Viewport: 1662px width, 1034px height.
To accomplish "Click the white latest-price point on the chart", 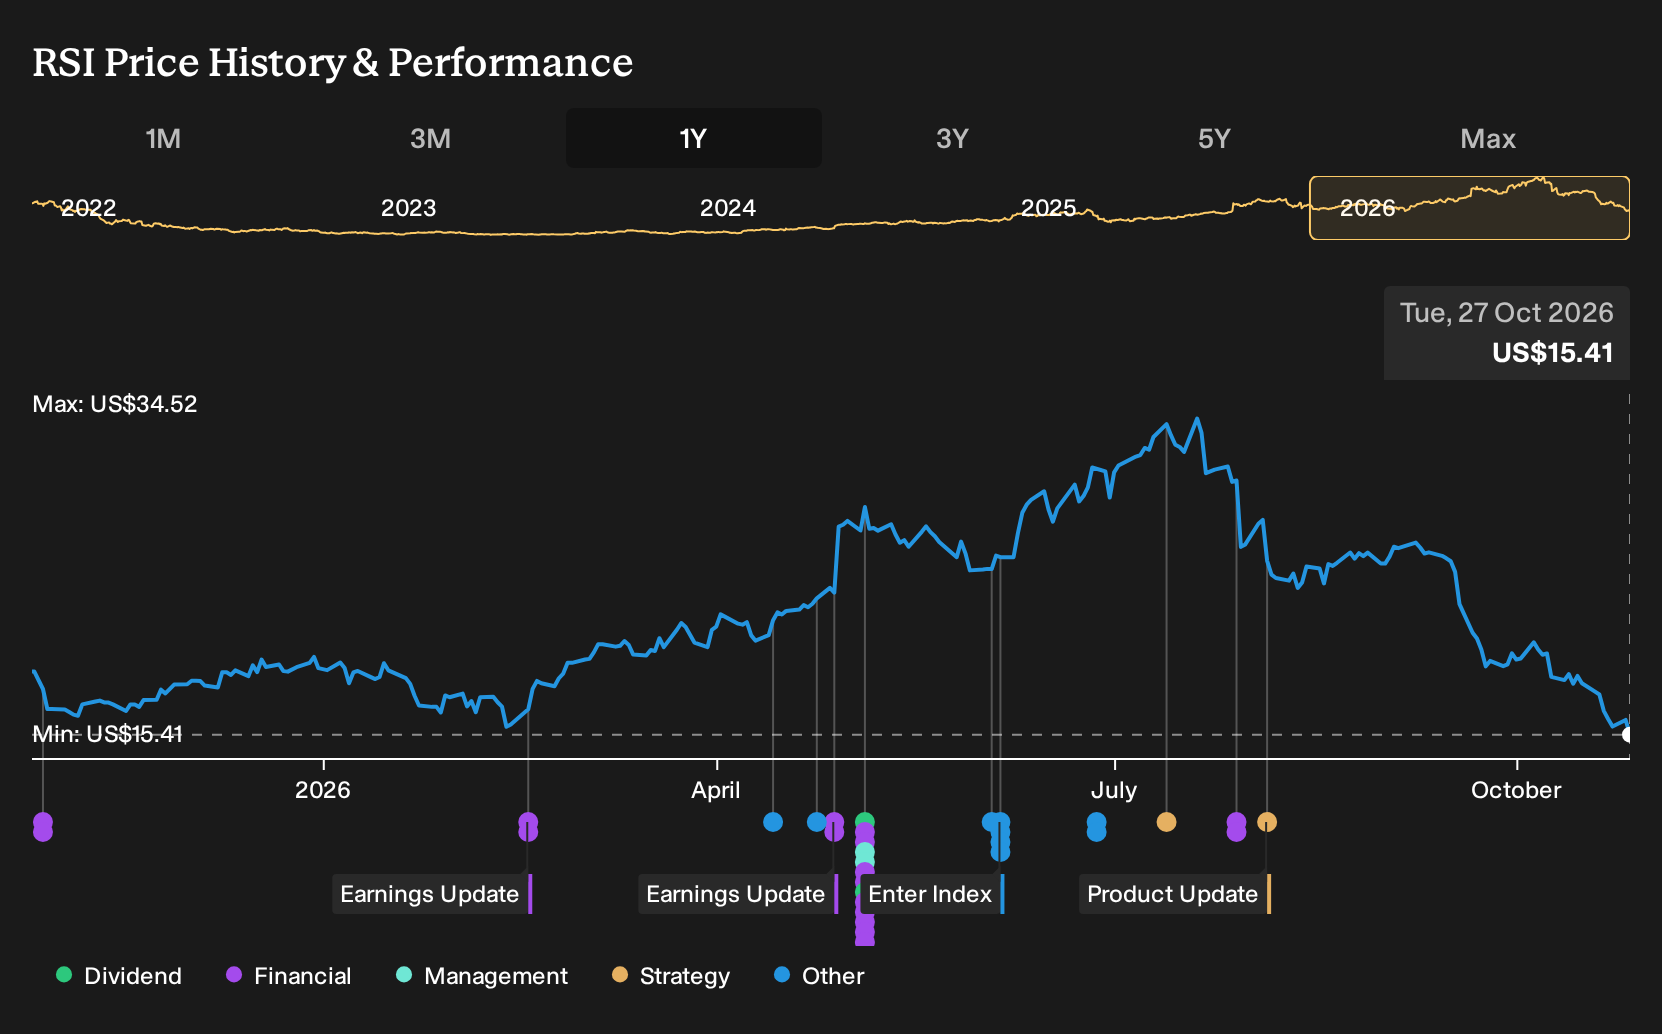I will tap(1627, 735).
